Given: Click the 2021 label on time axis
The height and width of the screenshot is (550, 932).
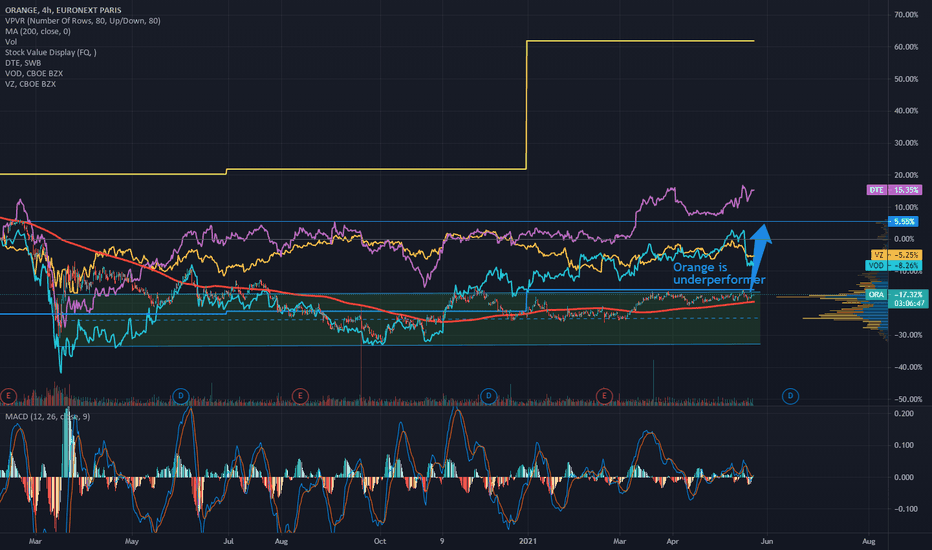Looking at the screenshot, I should coord(528,541).
